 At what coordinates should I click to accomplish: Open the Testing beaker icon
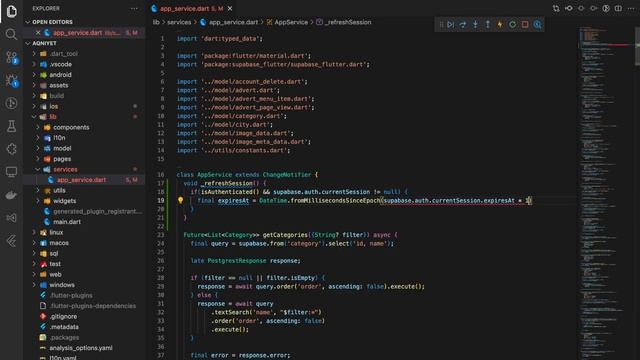[x=11, y=126]
